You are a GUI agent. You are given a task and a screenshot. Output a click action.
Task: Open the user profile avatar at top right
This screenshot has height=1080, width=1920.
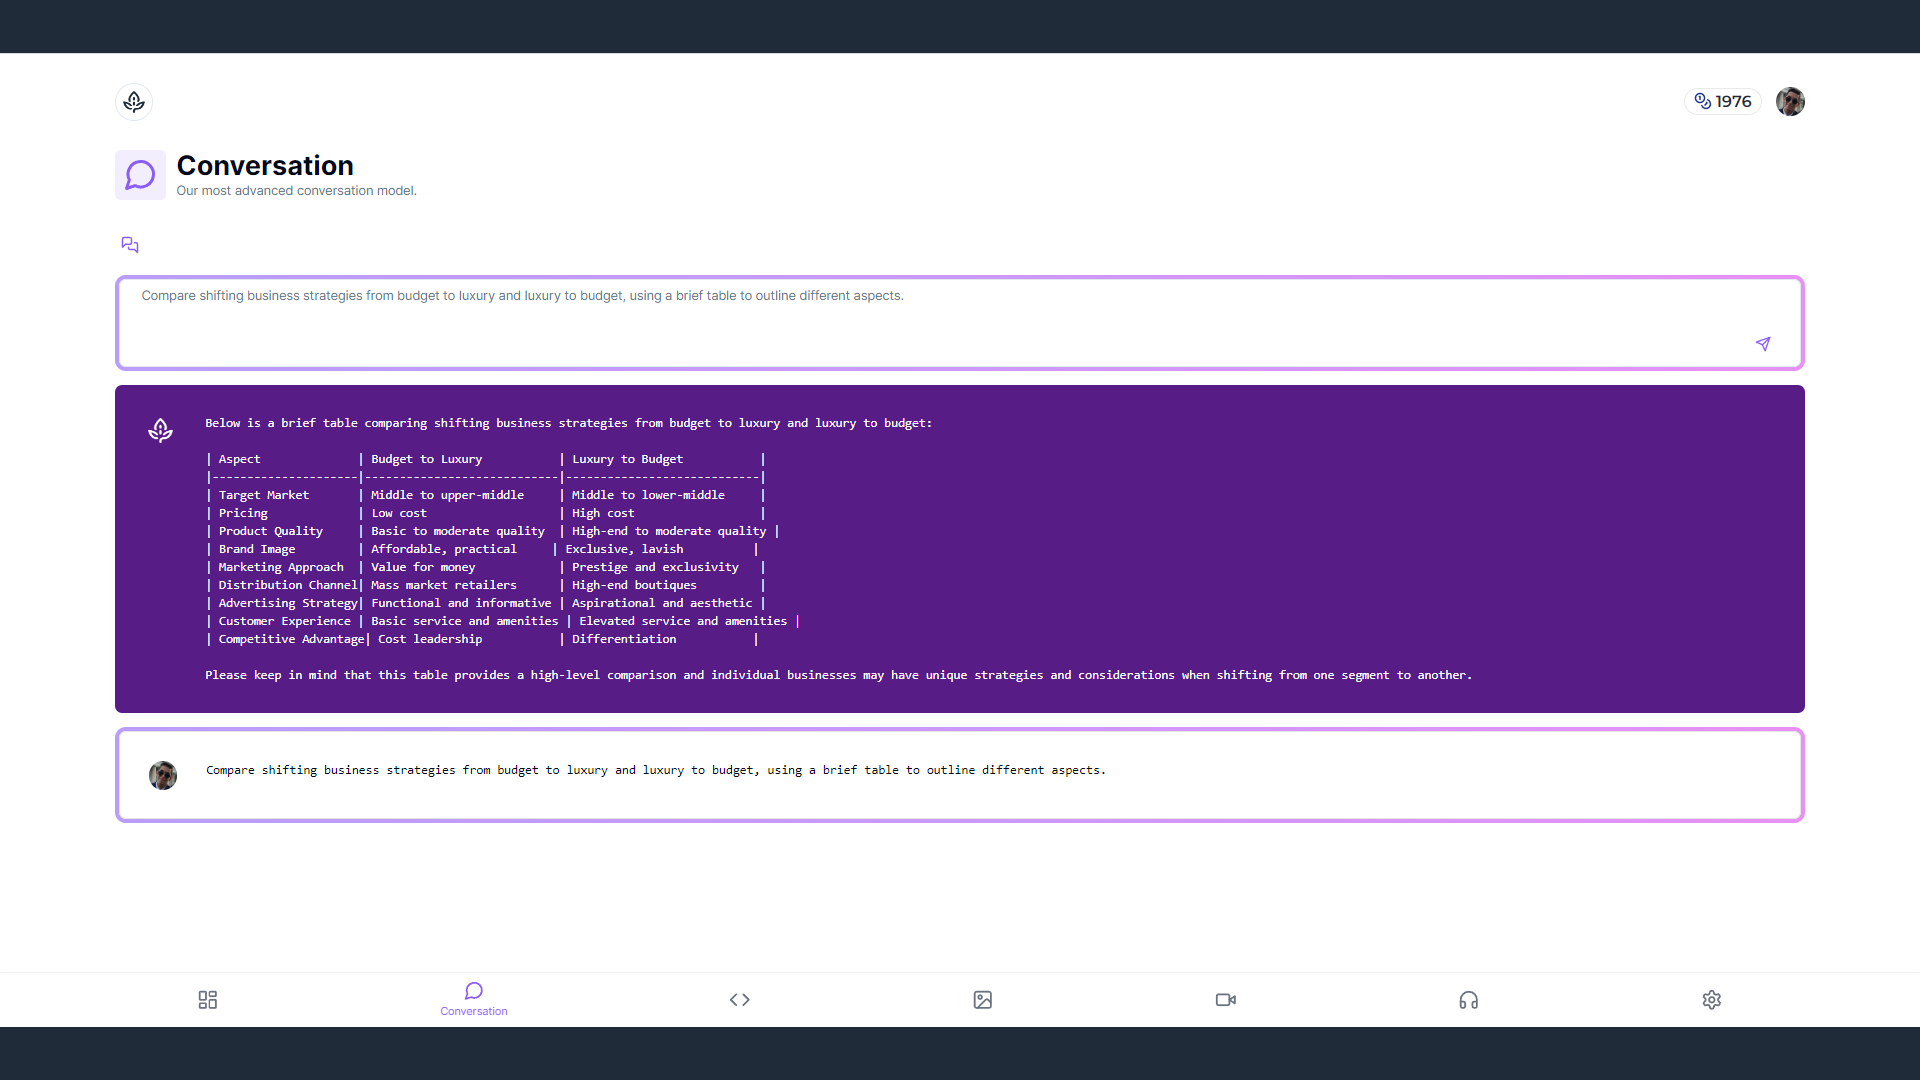[1790, 101]
